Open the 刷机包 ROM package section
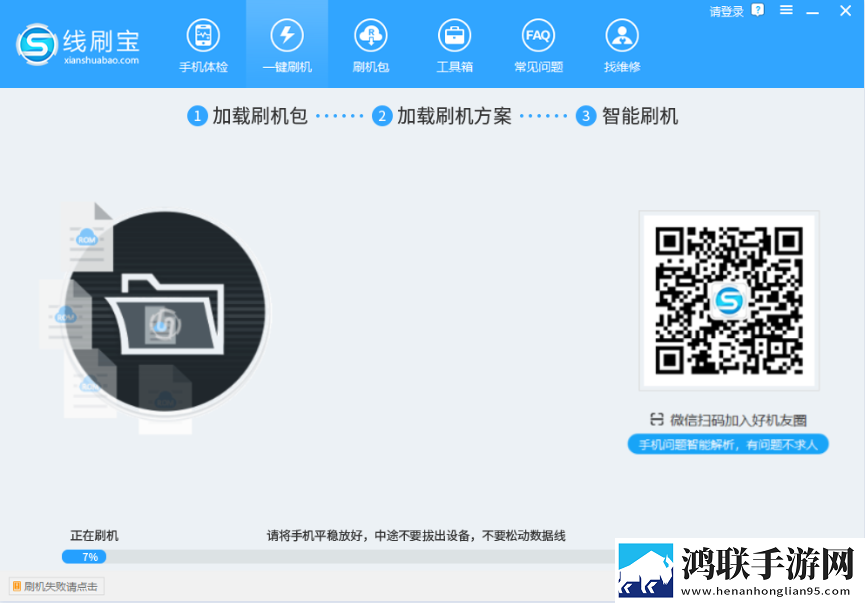Screen dimensions: 865x603 pyautogui.click(x=371, y=46)
